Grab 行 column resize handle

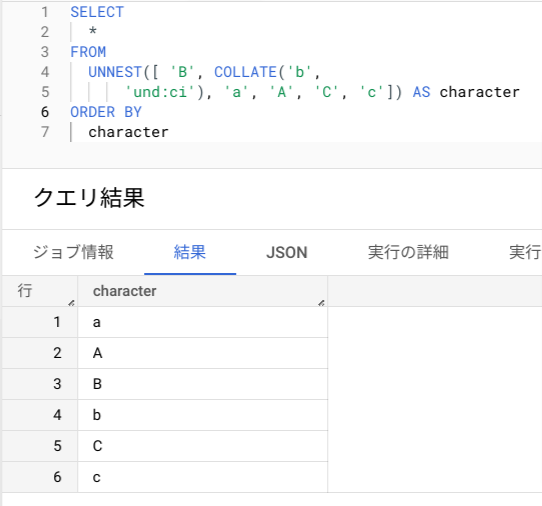(x=72, y=303)
